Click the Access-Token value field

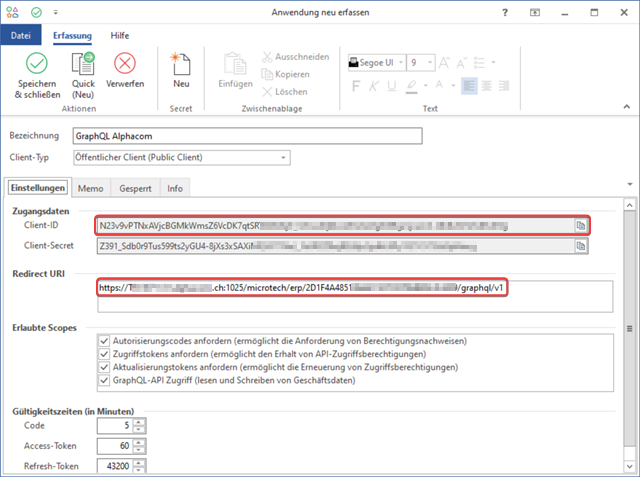[x=116, y=446]
